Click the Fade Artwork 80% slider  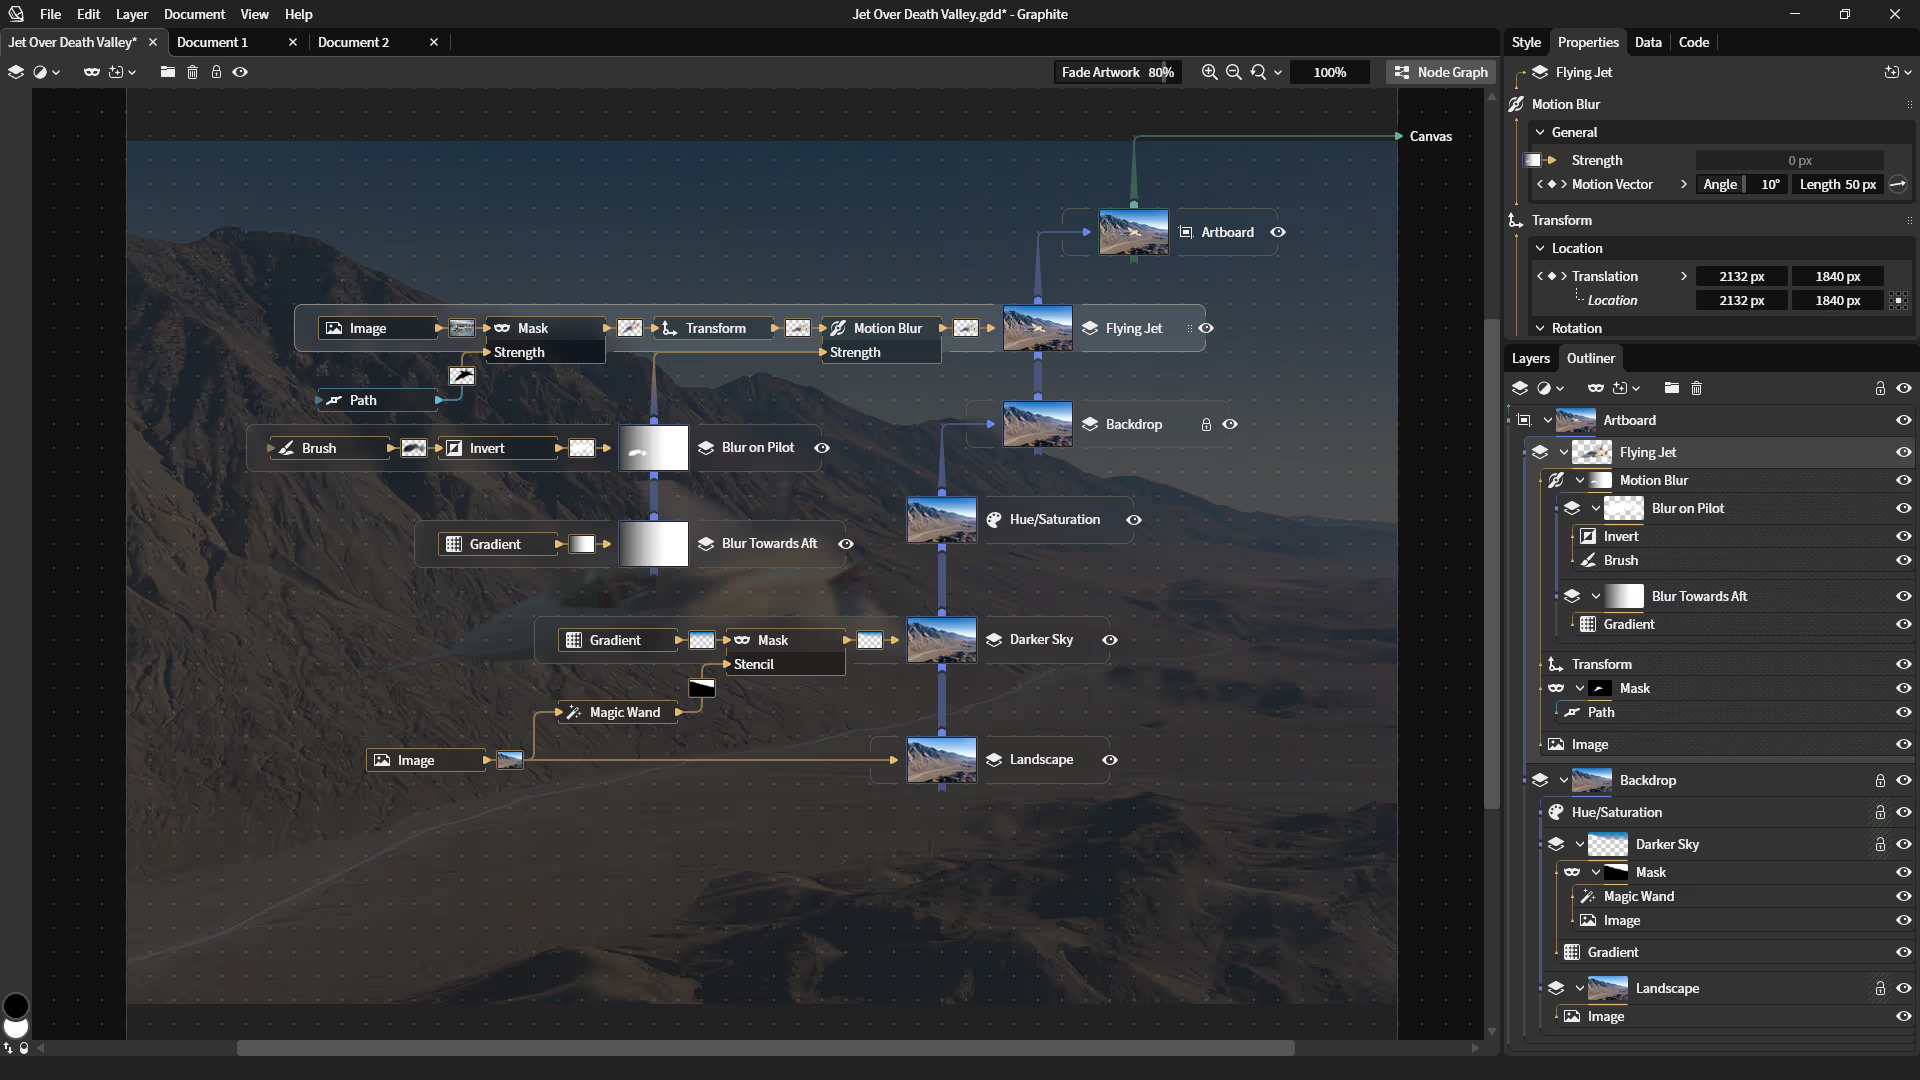pos(1117,72)
